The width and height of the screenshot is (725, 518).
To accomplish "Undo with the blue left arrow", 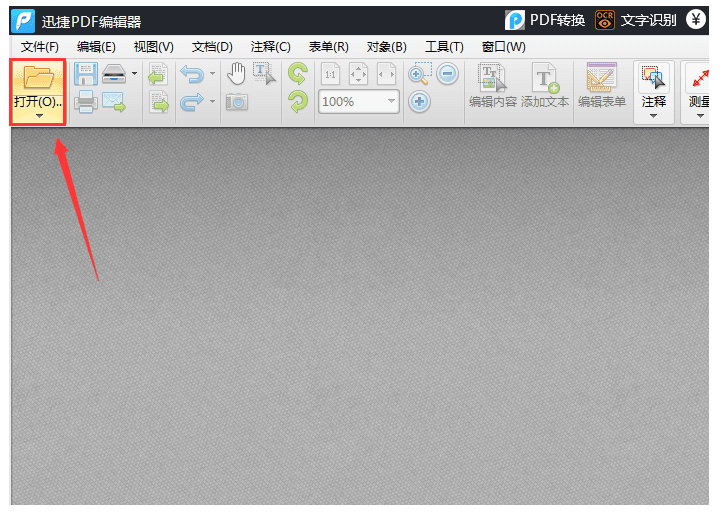I will [192, 74].
